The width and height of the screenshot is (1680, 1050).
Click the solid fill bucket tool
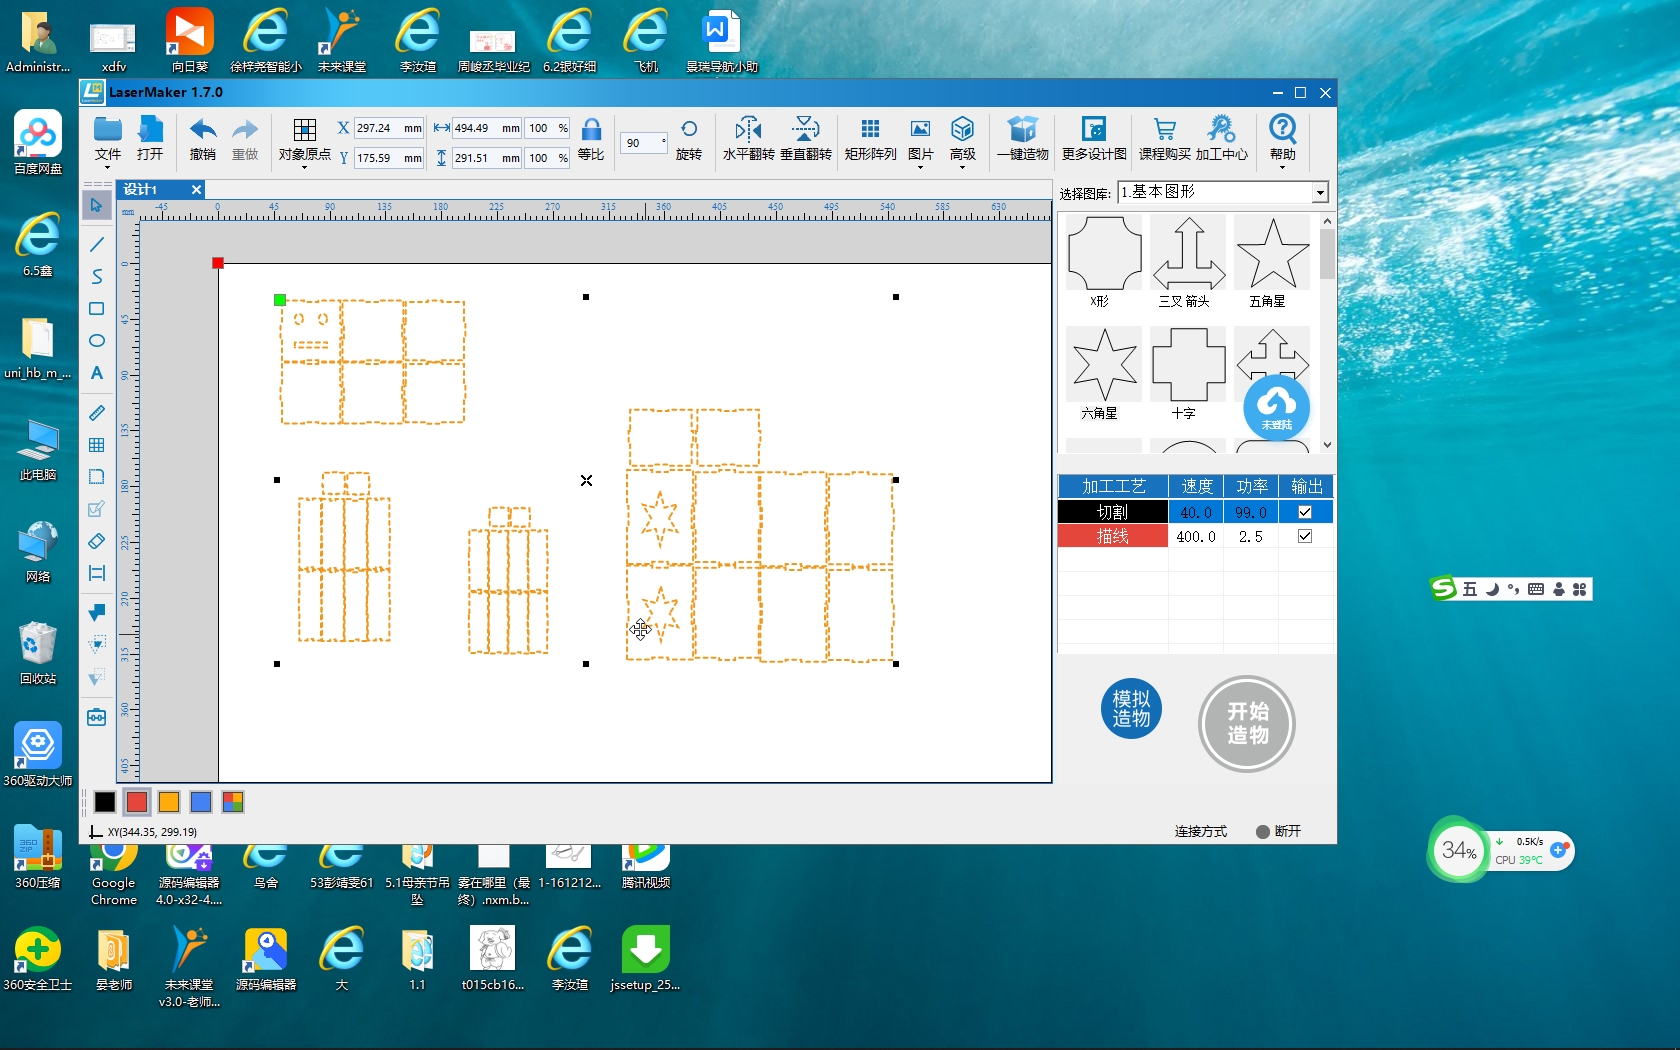(x=96, y=612)
